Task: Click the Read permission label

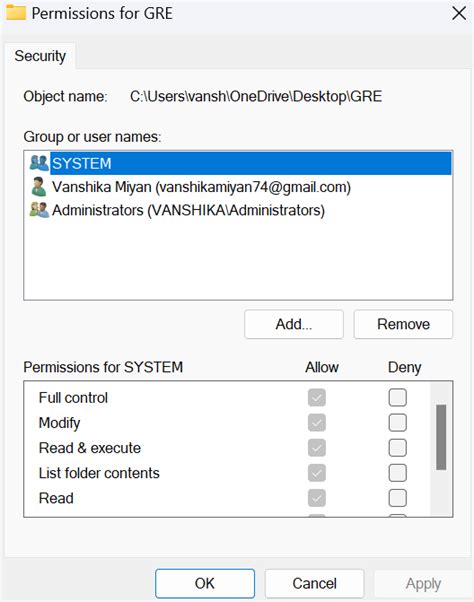Action: (x=56, y=498)
